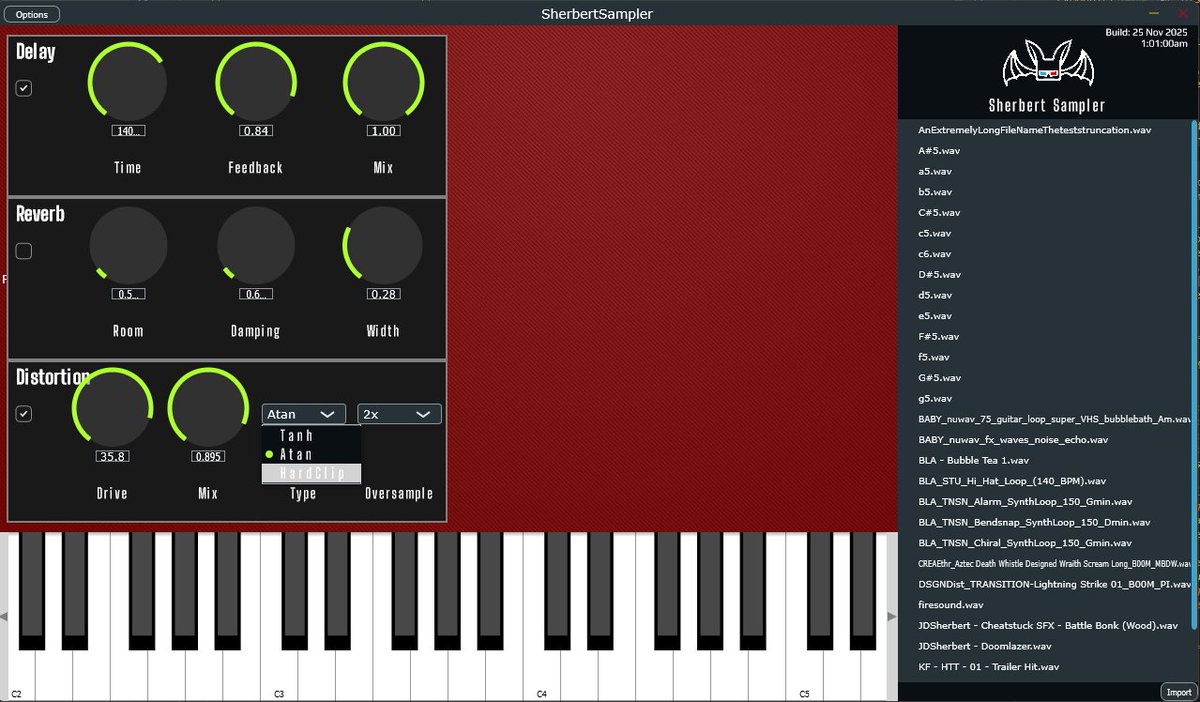Select BLA_TNSN_Alarm_SynthLoop_150_Gmin.wav
1200x702 pixels.
click(1045, 502)
